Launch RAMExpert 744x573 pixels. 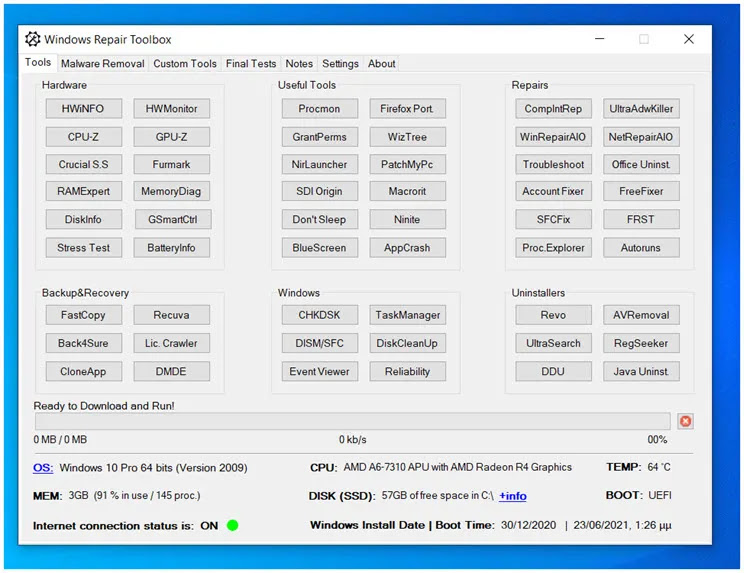click(x=84, y=191)
